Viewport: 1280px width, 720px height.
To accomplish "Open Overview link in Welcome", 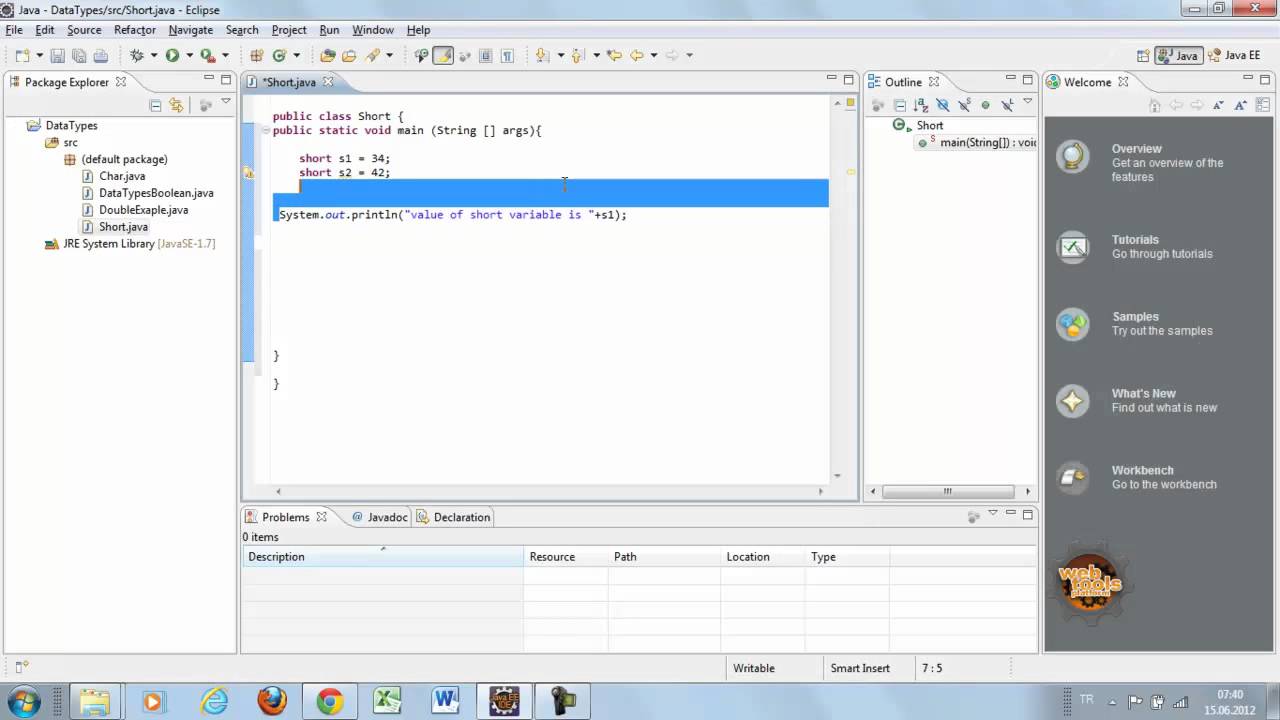I will 1137,149.
